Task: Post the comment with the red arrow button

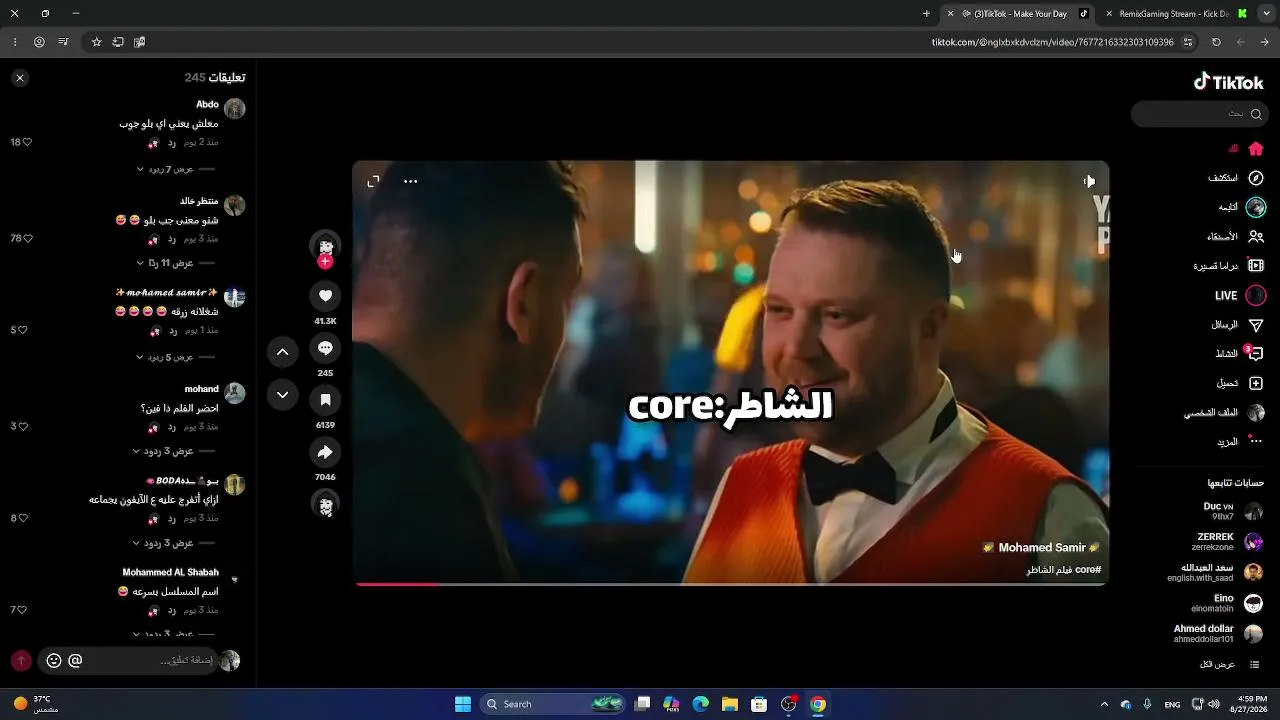Action: 20,661
